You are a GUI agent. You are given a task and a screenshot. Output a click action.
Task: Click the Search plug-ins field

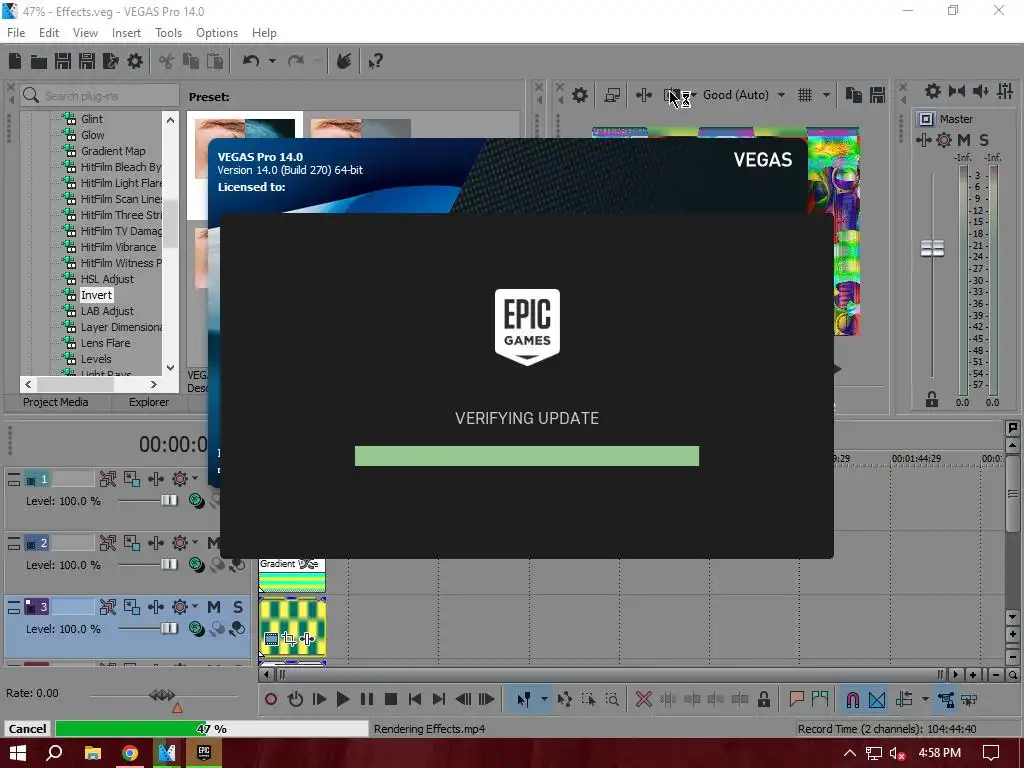(x=99, y=95)
